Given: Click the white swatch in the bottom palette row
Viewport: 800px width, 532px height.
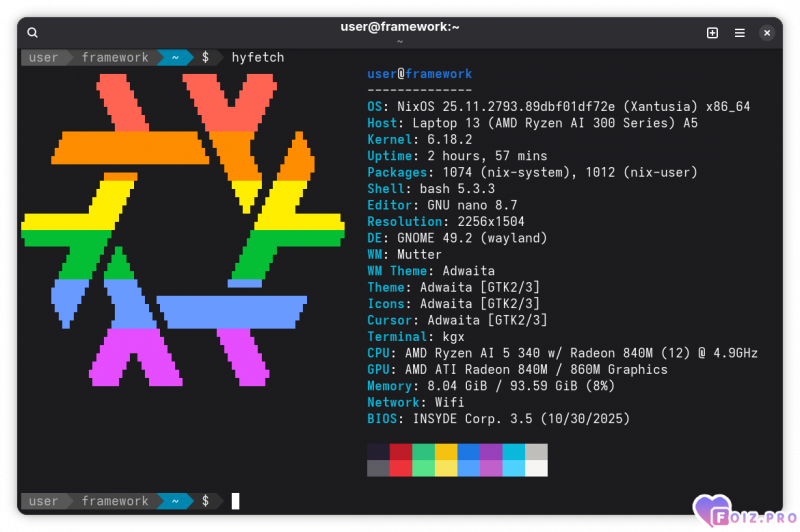Looking at the screenshot, I should pyautogui.click(x=536, y=468).
